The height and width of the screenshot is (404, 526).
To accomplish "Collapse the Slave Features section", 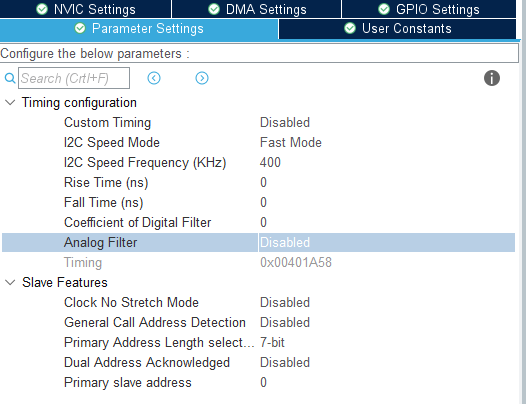I will 10,282.
